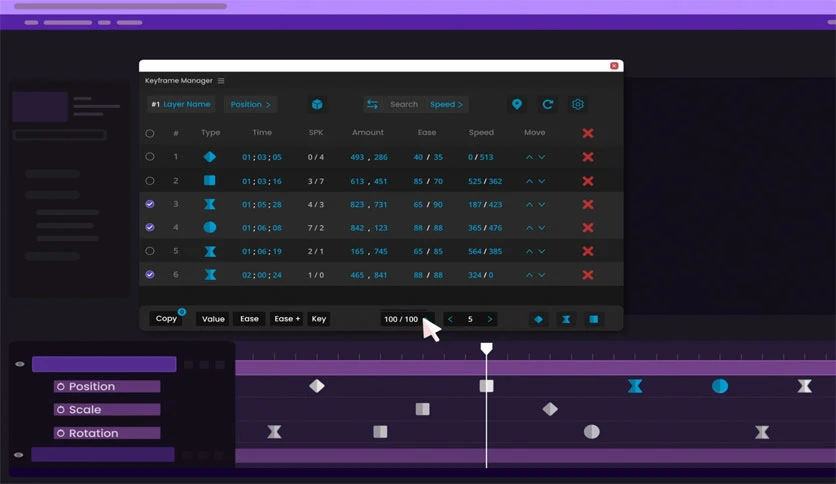
Task: Click the Ease button
Action: (249, 319)
